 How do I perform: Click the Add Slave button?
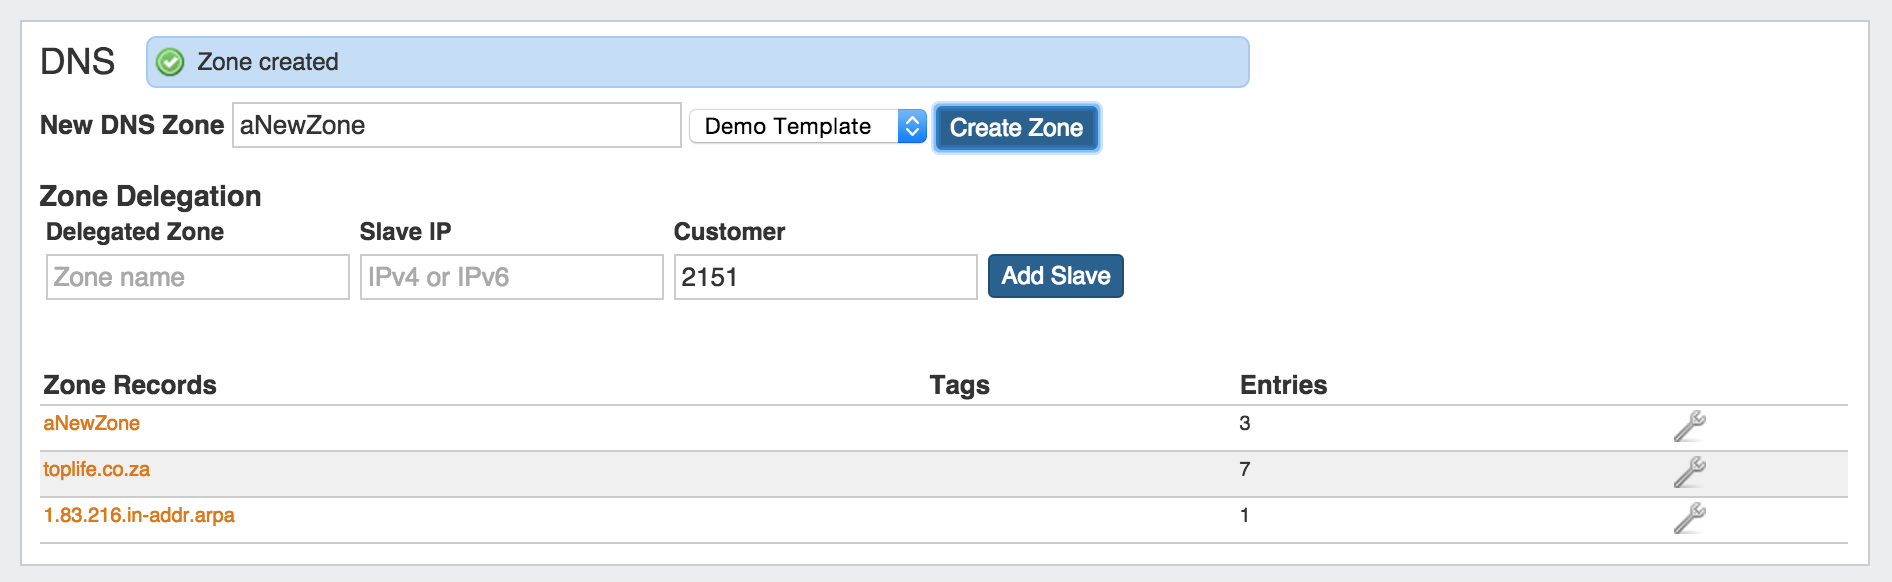[1055, 276]
